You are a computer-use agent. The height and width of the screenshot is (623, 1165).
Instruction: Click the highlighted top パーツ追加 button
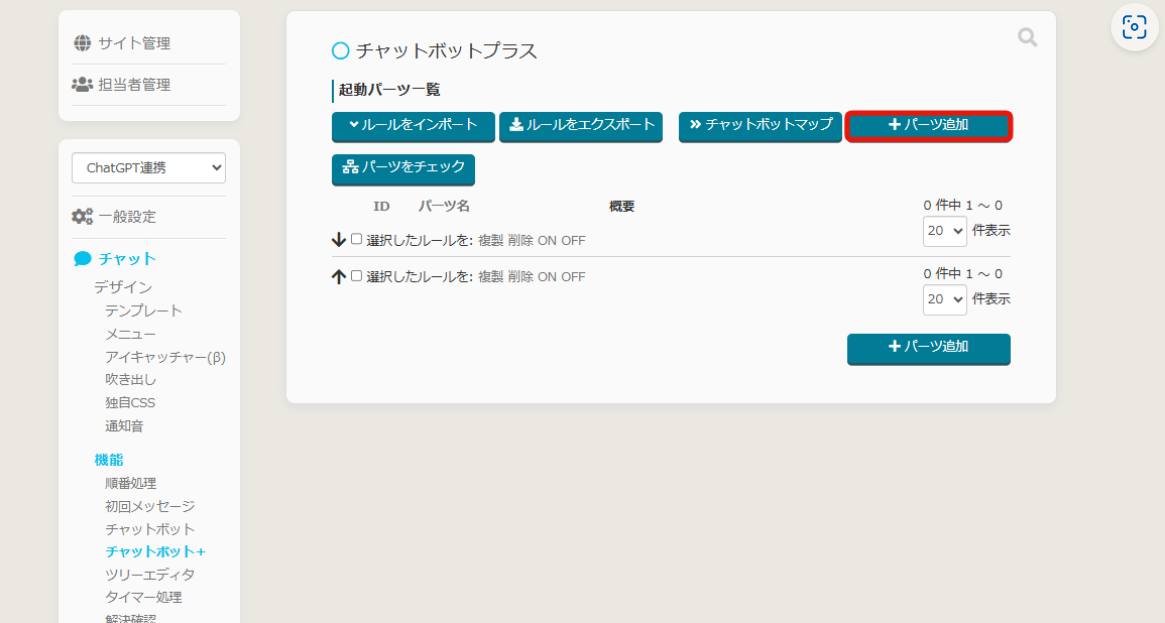[928, 126]
